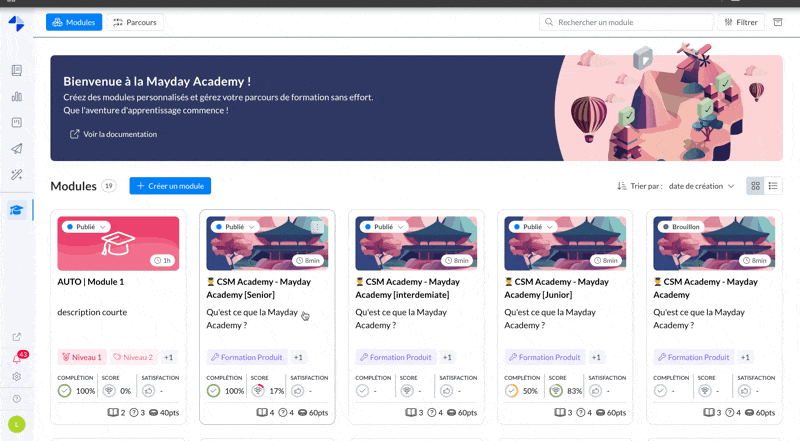The width and height of the screenshot is (800, 441).
Task: Click the paper plane sidebar icon
Action: [16, 148]
